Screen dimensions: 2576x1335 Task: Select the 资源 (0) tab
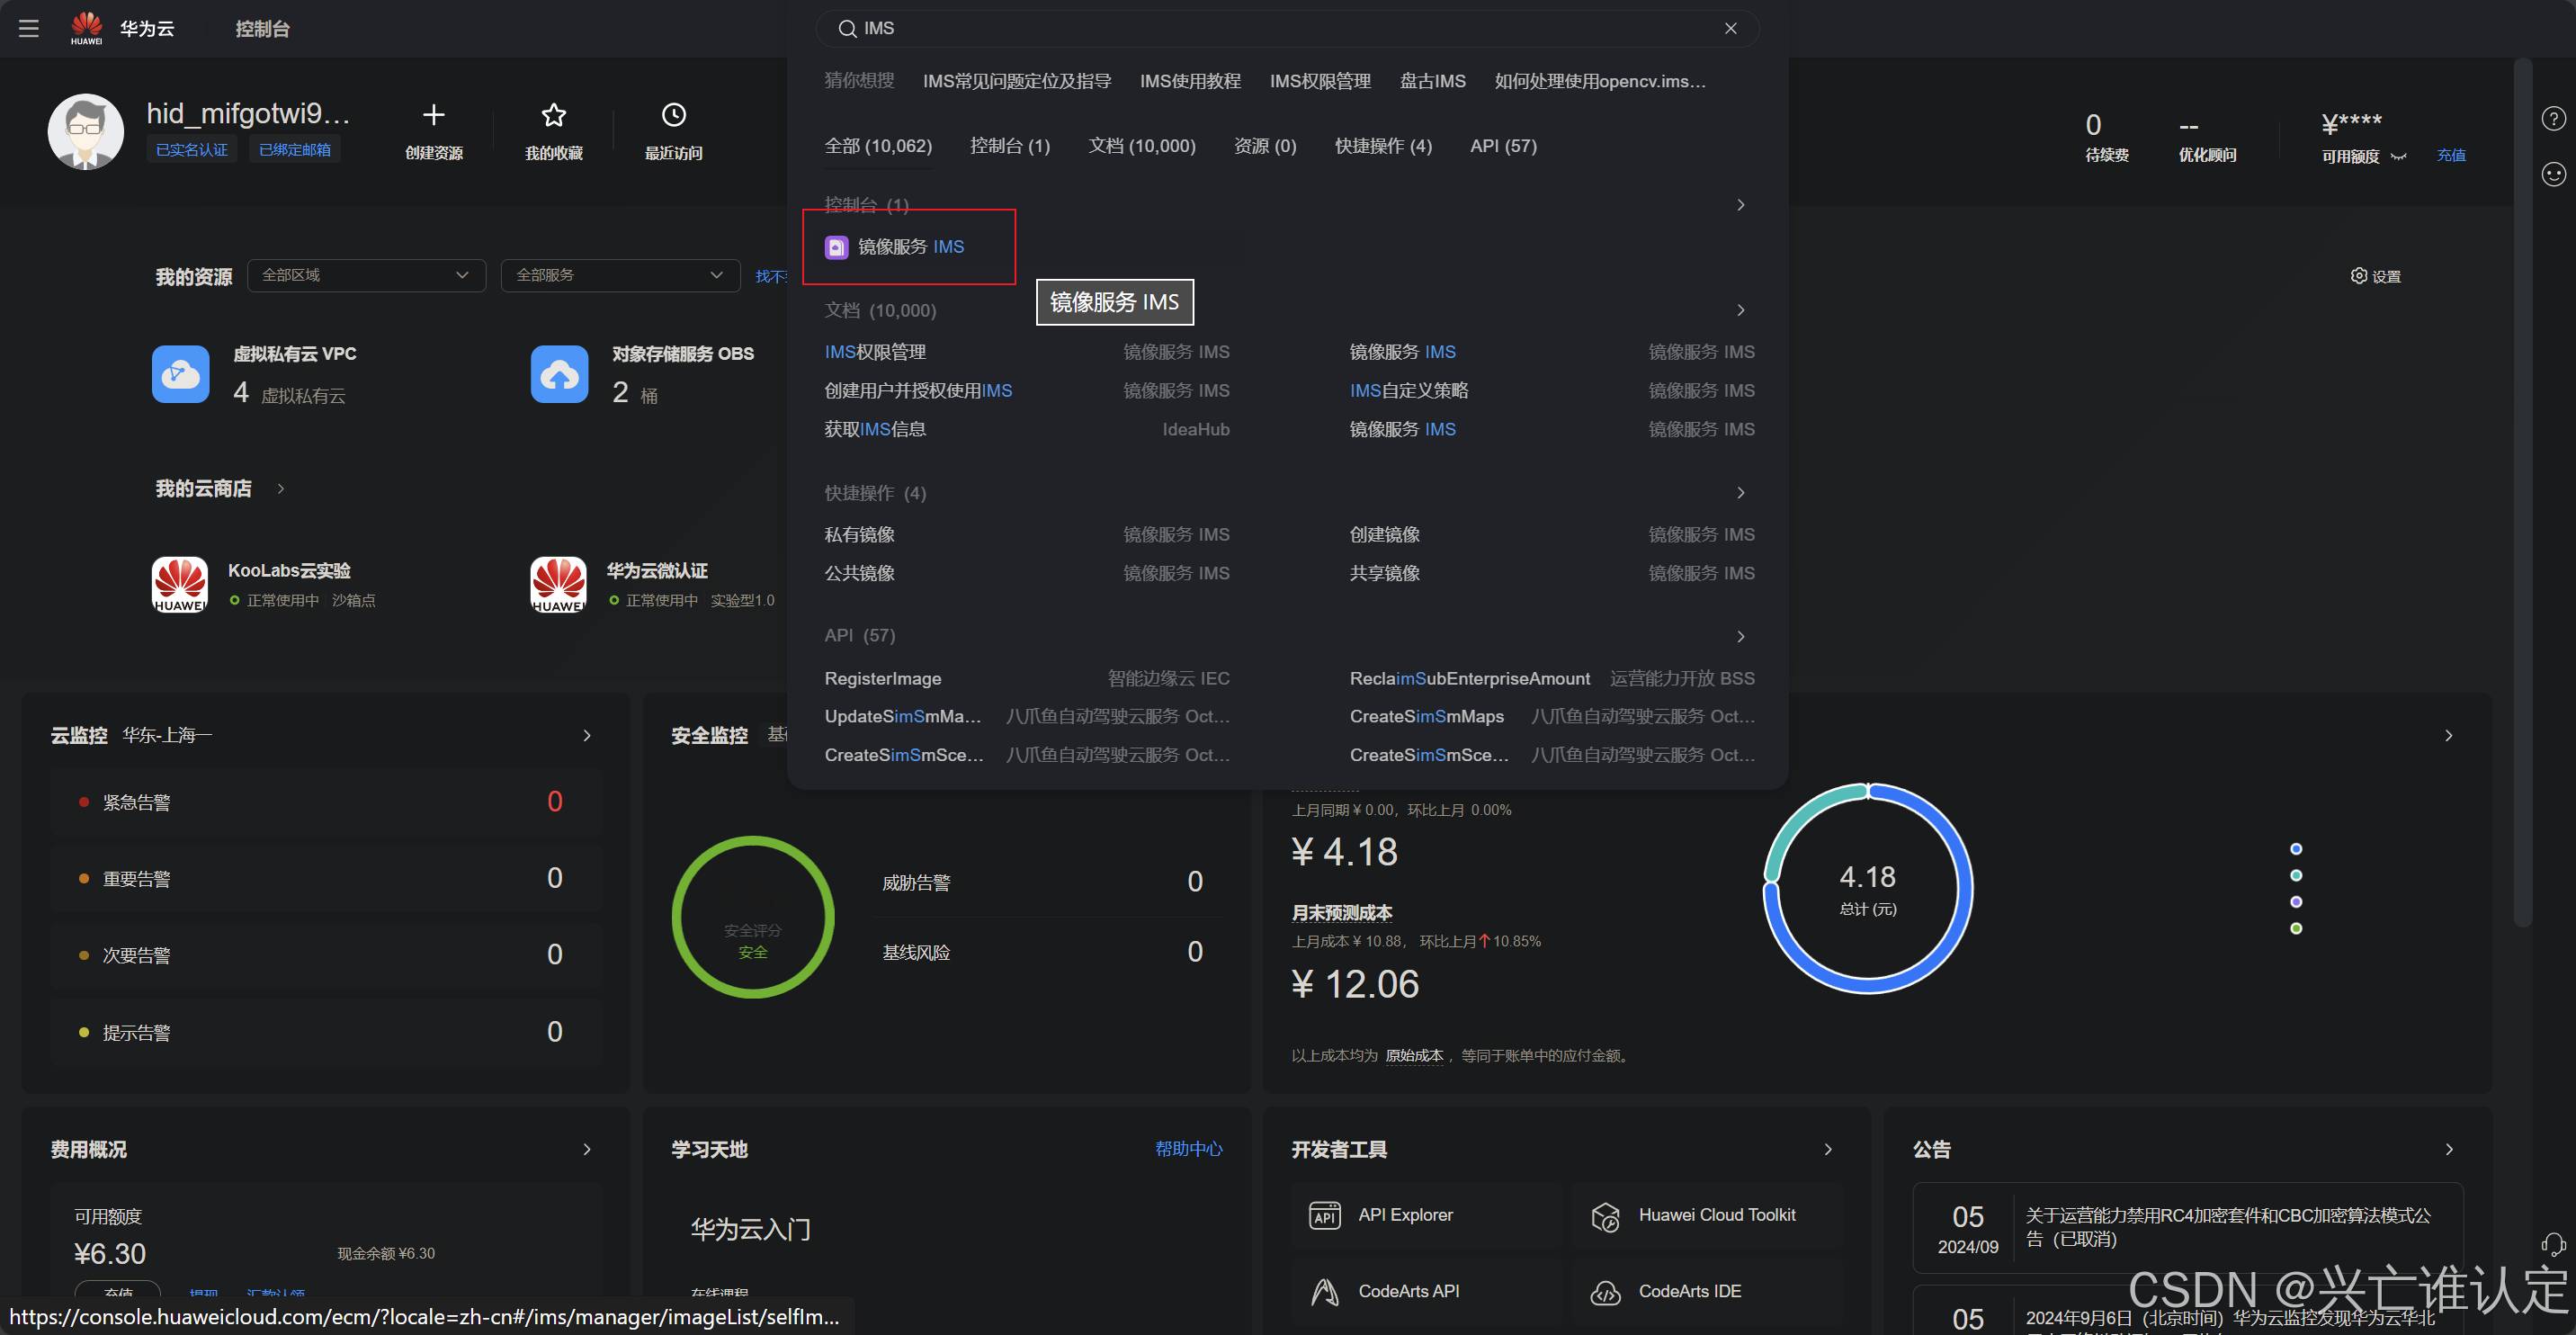[1265, 146]
